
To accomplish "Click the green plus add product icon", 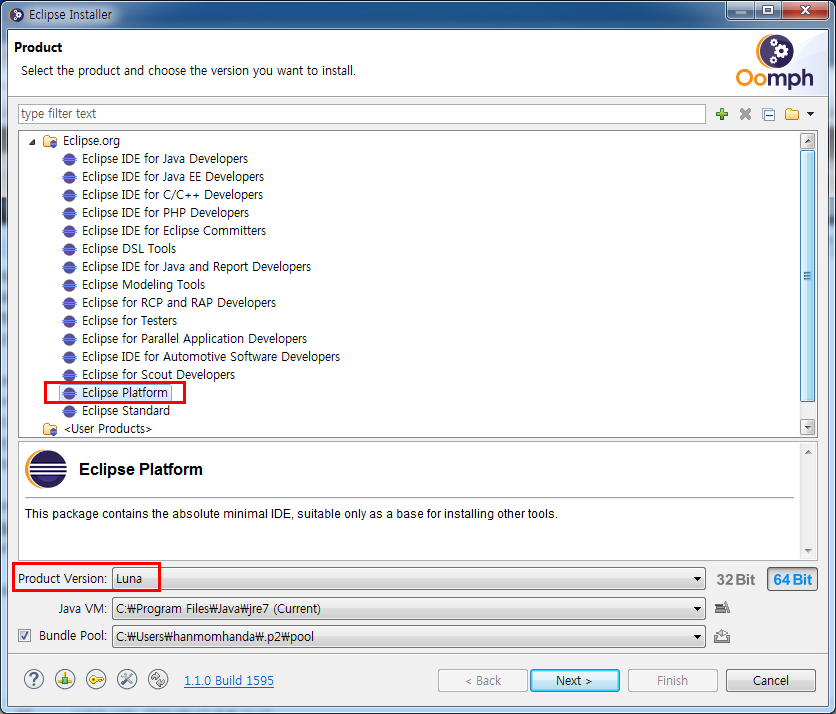I will point(722,114).
